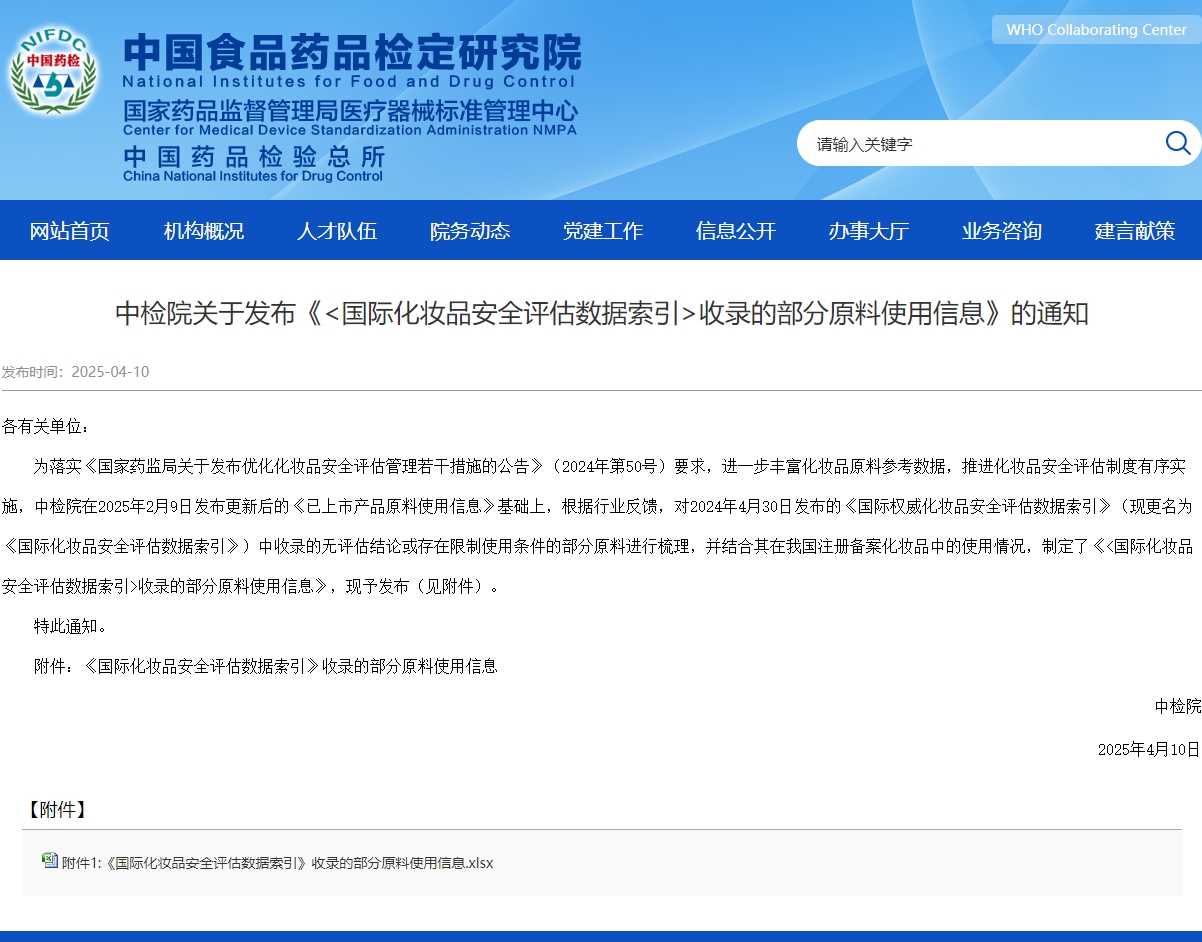1202x942 pixels.
Task: Click the magnifier search icon
Action: pyautogui.click(x=1177, y=143)
